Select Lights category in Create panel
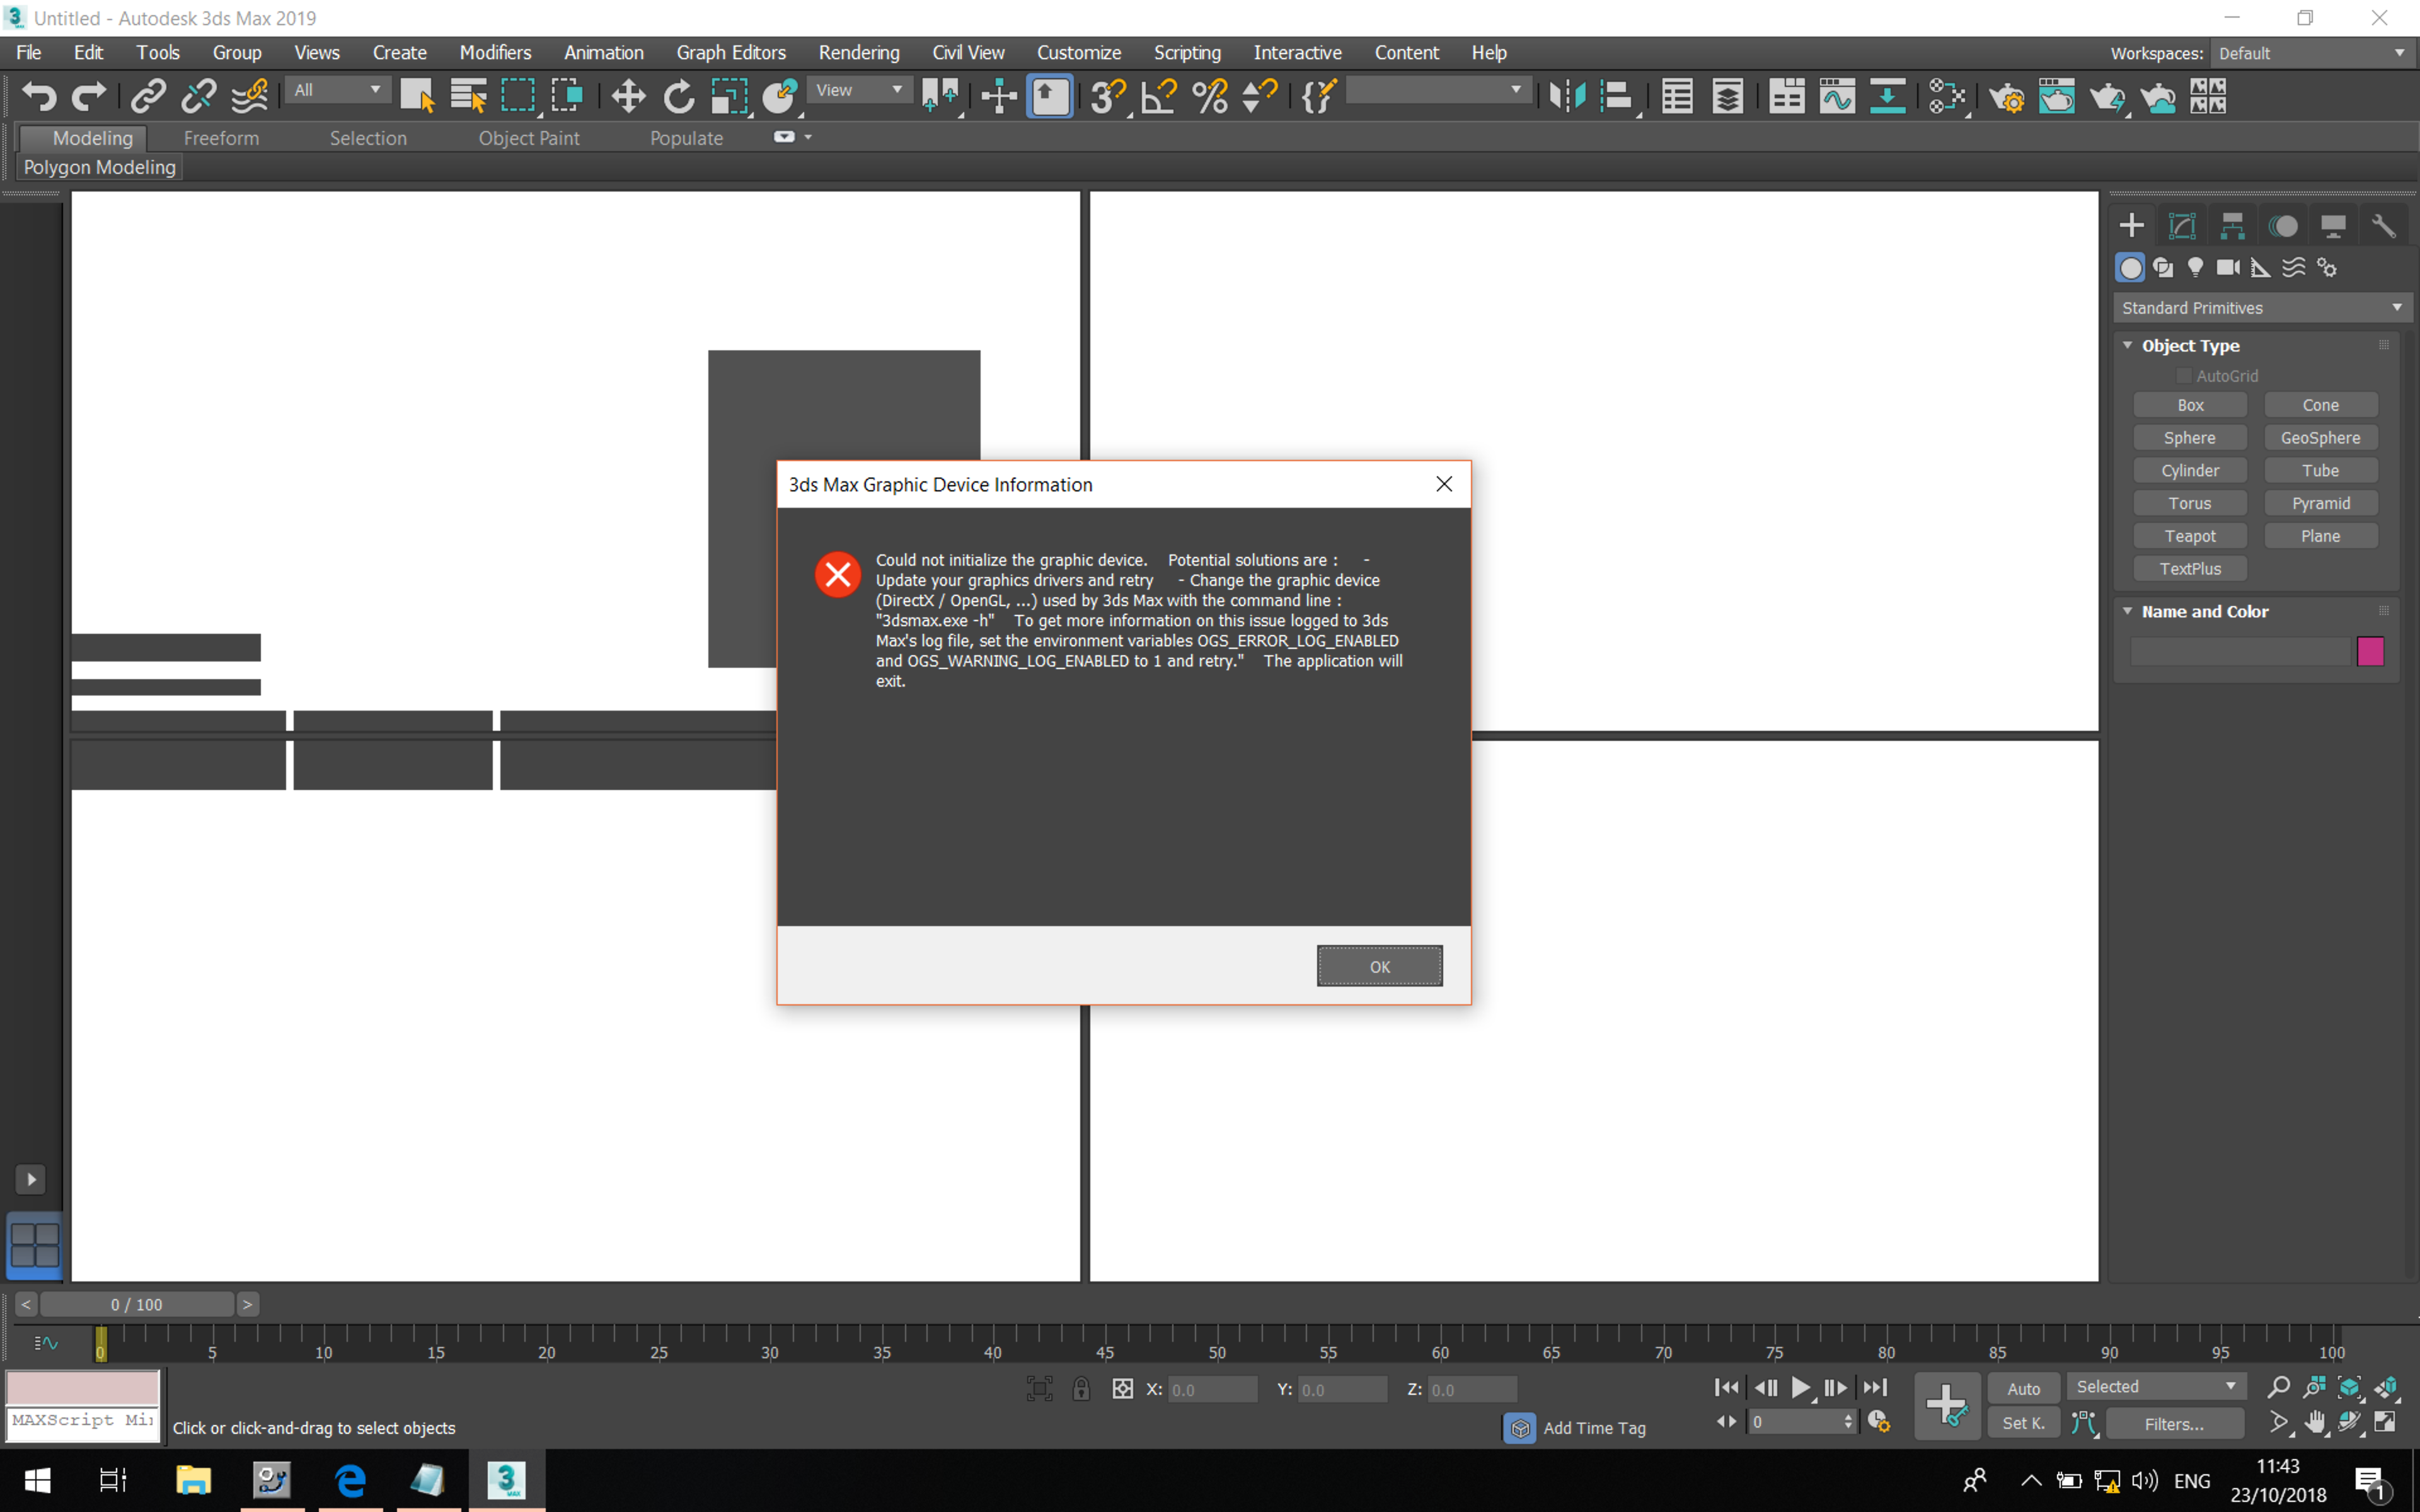Screen dimensions: 2420x1512 2195,267
